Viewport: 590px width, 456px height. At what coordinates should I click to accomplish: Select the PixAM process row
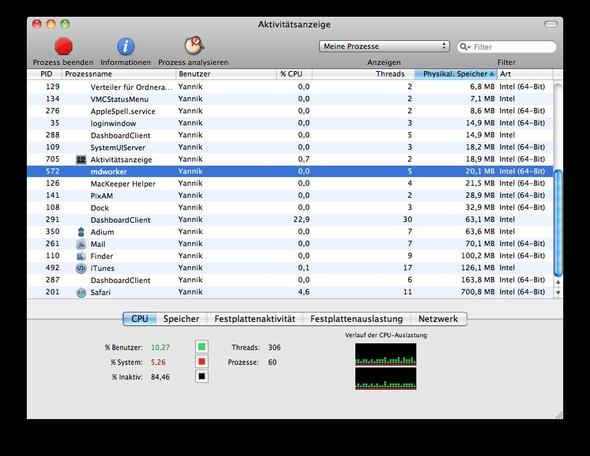290,196
